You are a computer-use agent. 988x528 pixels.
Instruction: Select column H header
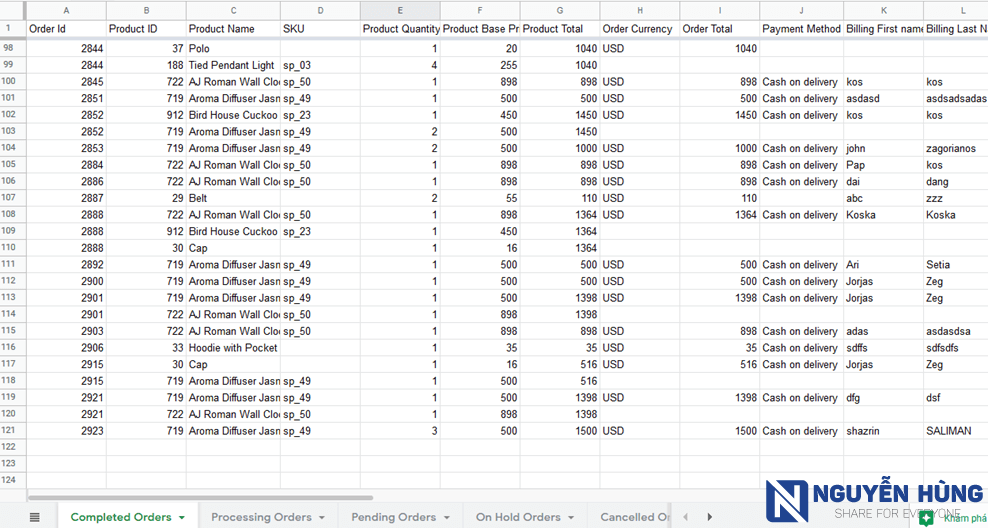tap(640, 10)
